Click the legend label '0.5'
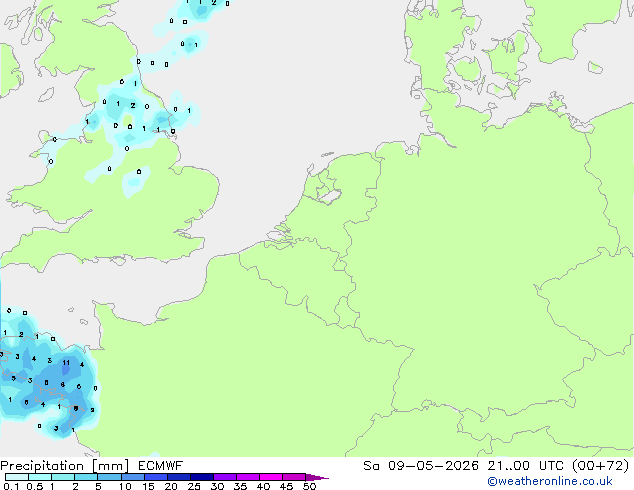The width and height of the screenshot is (634, 490). point(34,486)
